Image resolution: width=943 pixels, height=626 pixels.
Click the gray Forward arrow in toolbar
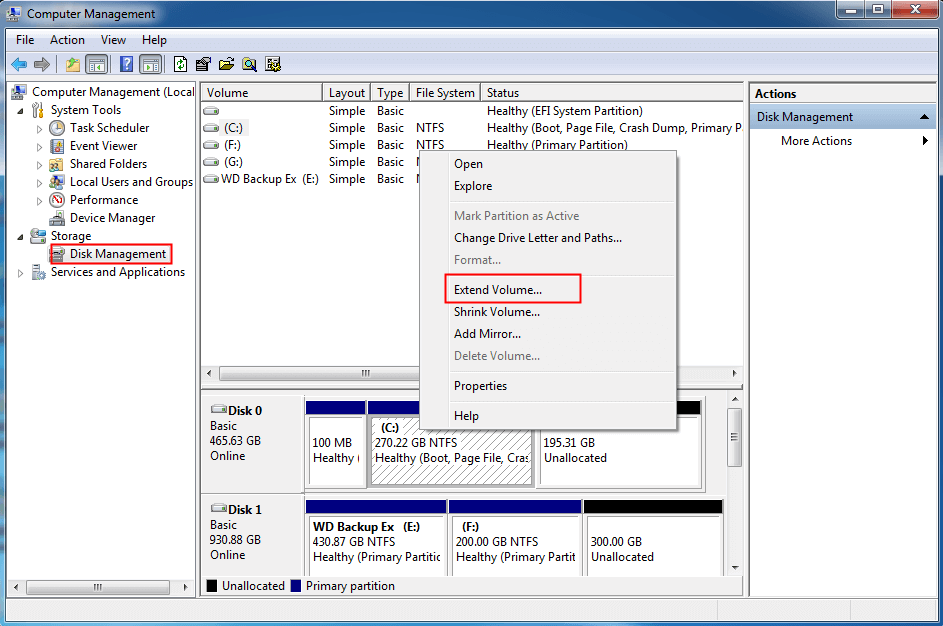coord(41,64)
